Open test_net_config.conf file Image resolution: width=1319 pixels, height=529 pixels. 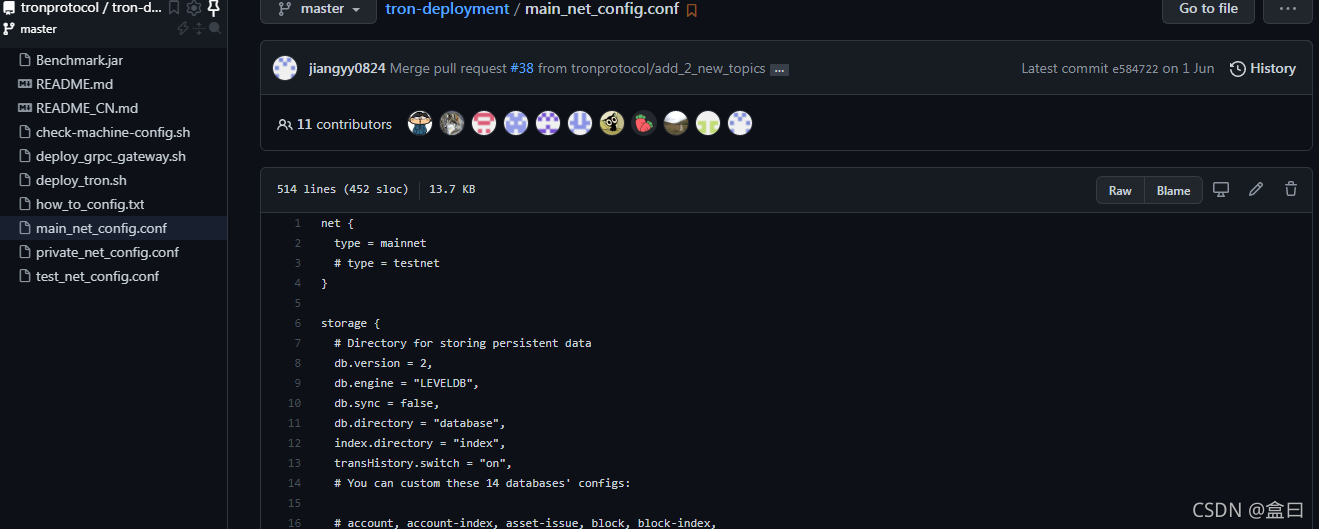(97, 276)
